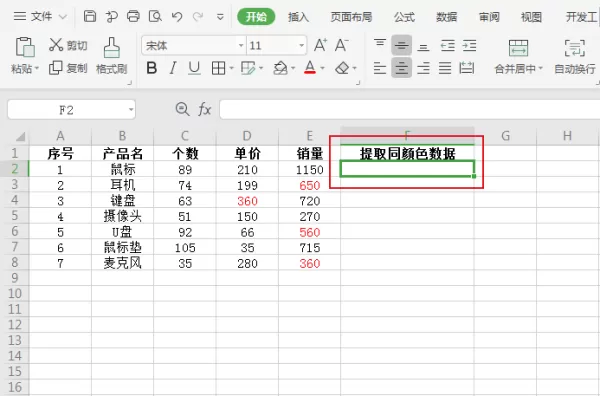The height and width of the screenshot is (396, 600).
Task: Increase indent of cell content
Action: (x=469, y=45)
